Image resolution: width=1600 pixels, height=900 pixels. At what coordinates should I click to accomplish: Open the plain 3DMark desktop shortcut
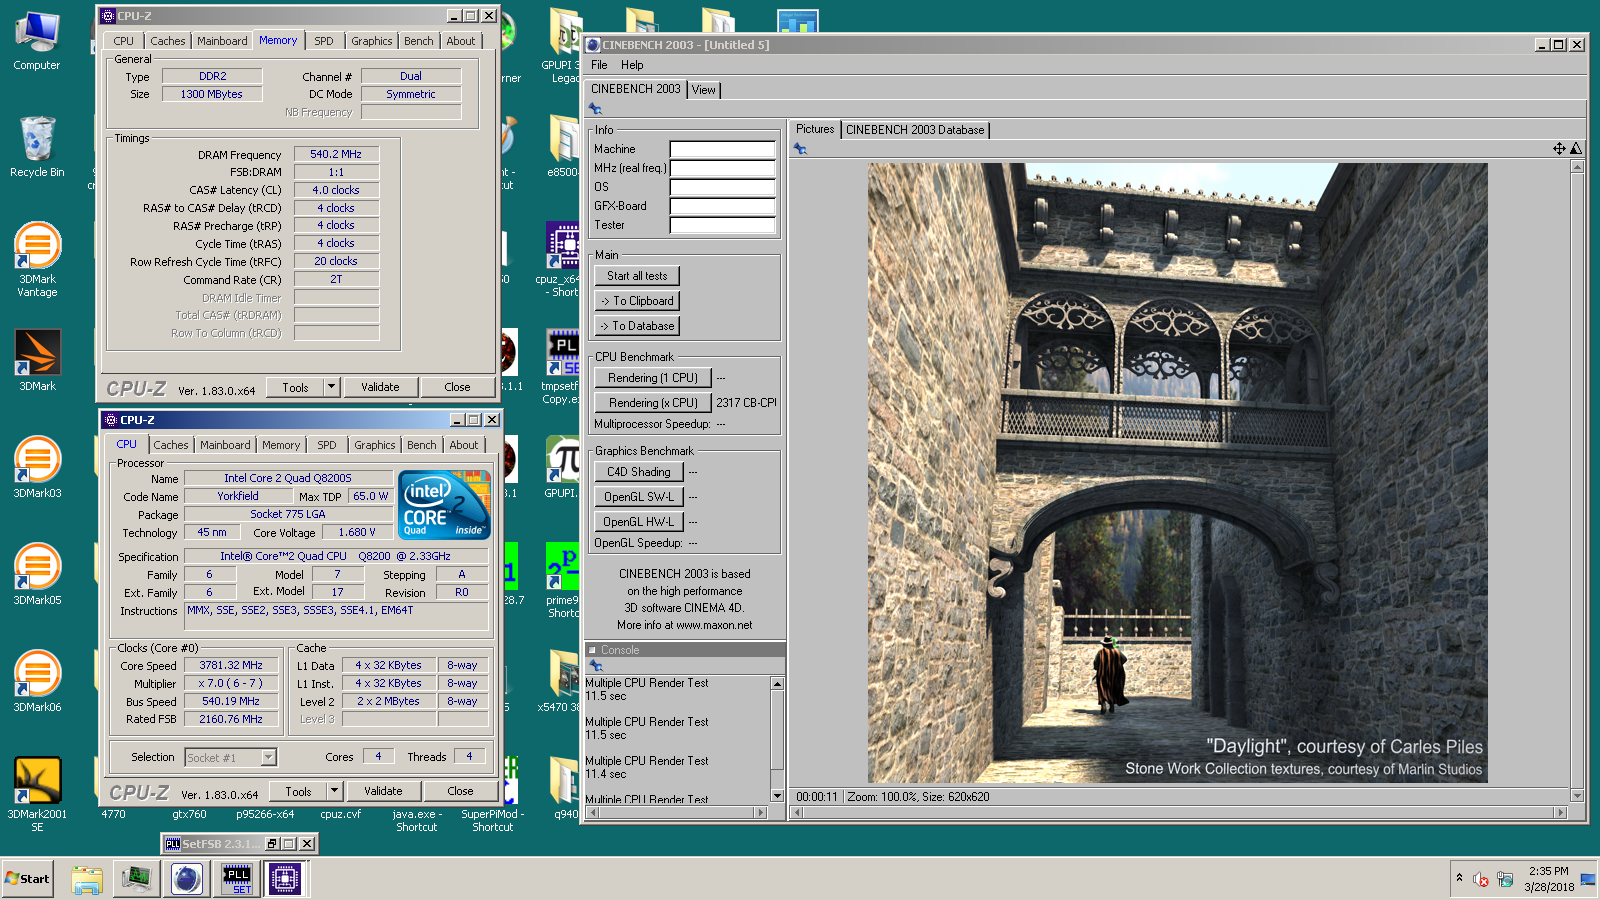pos(37,359)
